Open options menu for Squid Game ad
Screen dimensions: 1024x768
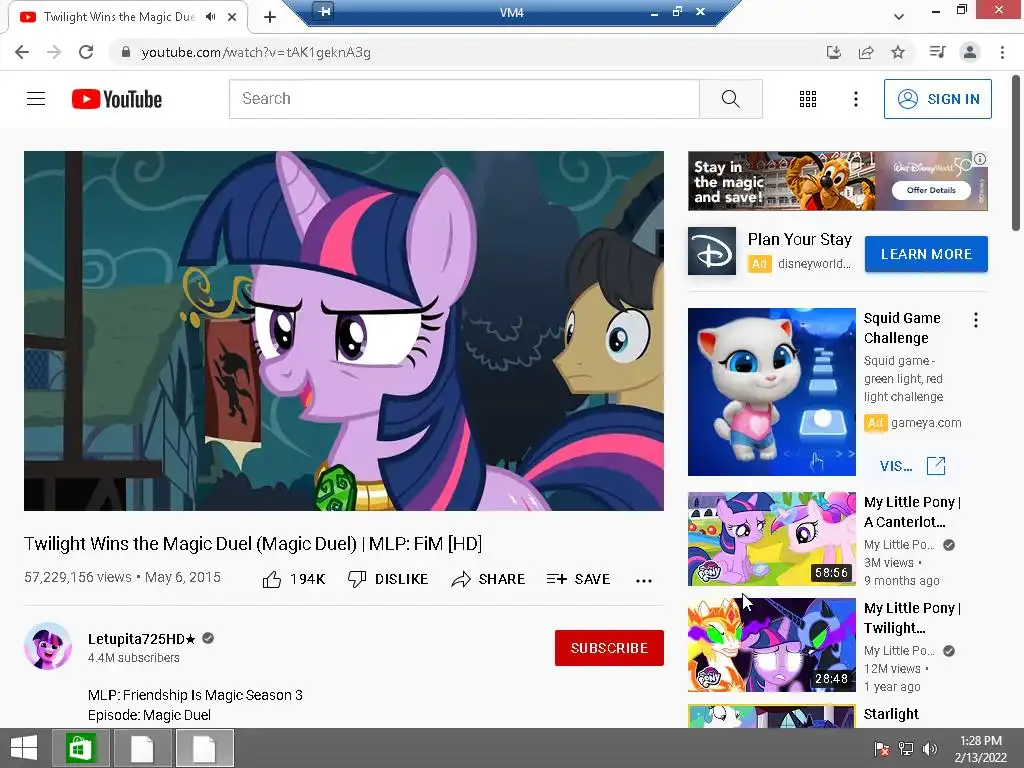point(976,320)
